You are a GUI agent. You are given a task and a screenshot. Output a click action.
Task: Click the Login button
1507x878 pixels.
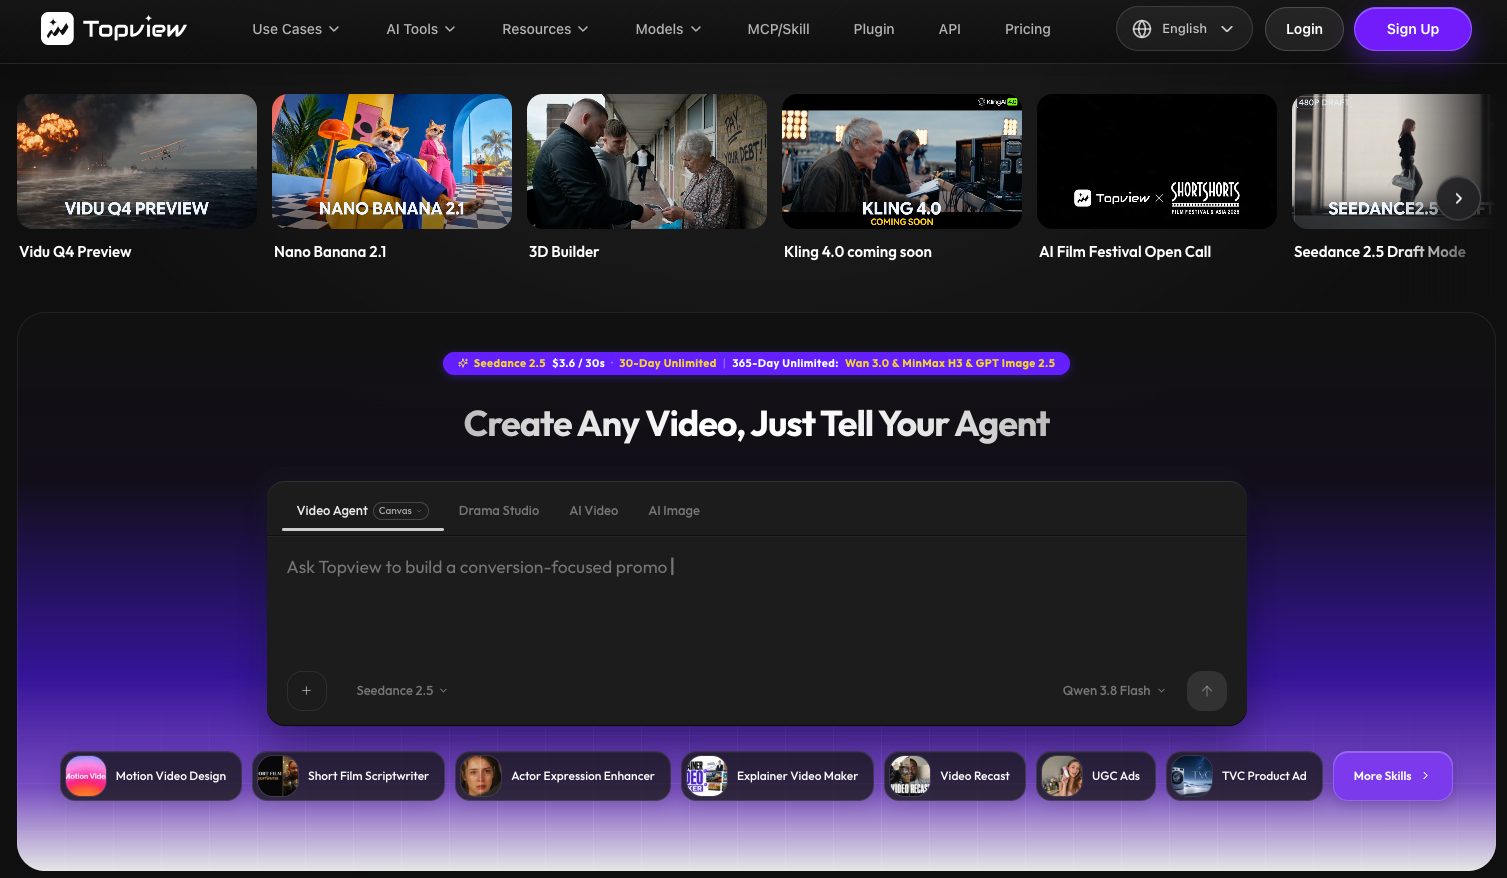1304,29
